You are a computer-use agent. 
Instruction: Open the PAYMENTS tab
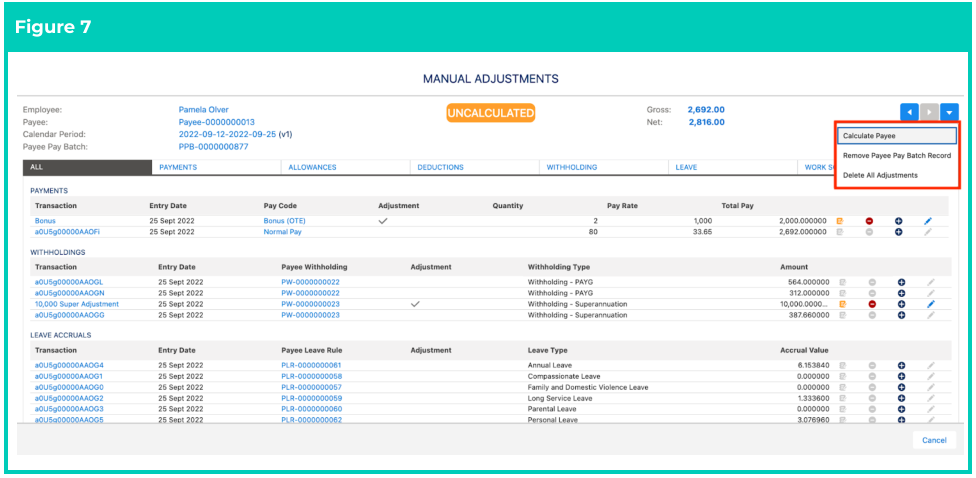point(216,167)
